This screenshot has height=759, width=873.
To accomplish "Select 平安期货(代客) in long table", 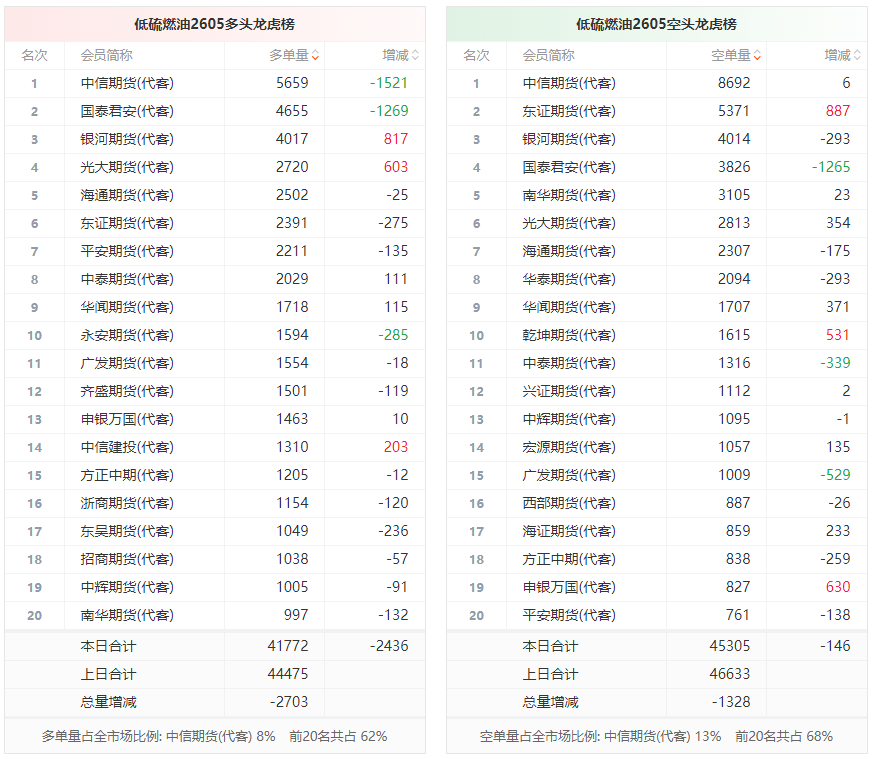I will 127,251.
